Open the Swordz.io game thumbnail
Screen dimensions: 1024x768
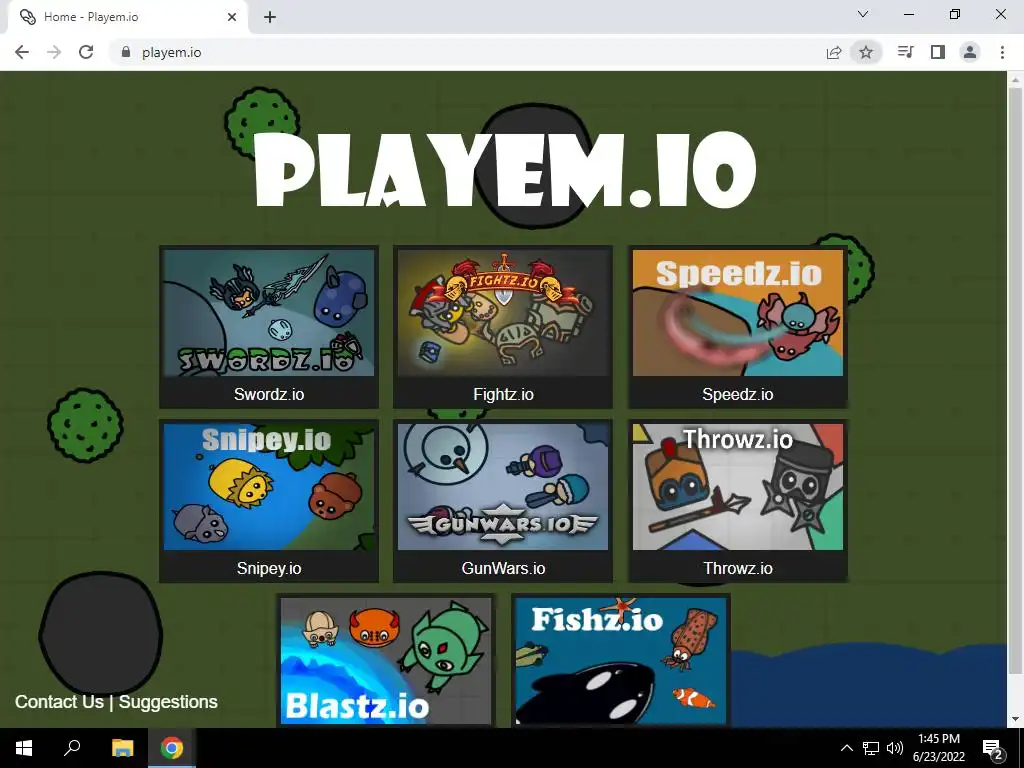[x=269, y=313]
